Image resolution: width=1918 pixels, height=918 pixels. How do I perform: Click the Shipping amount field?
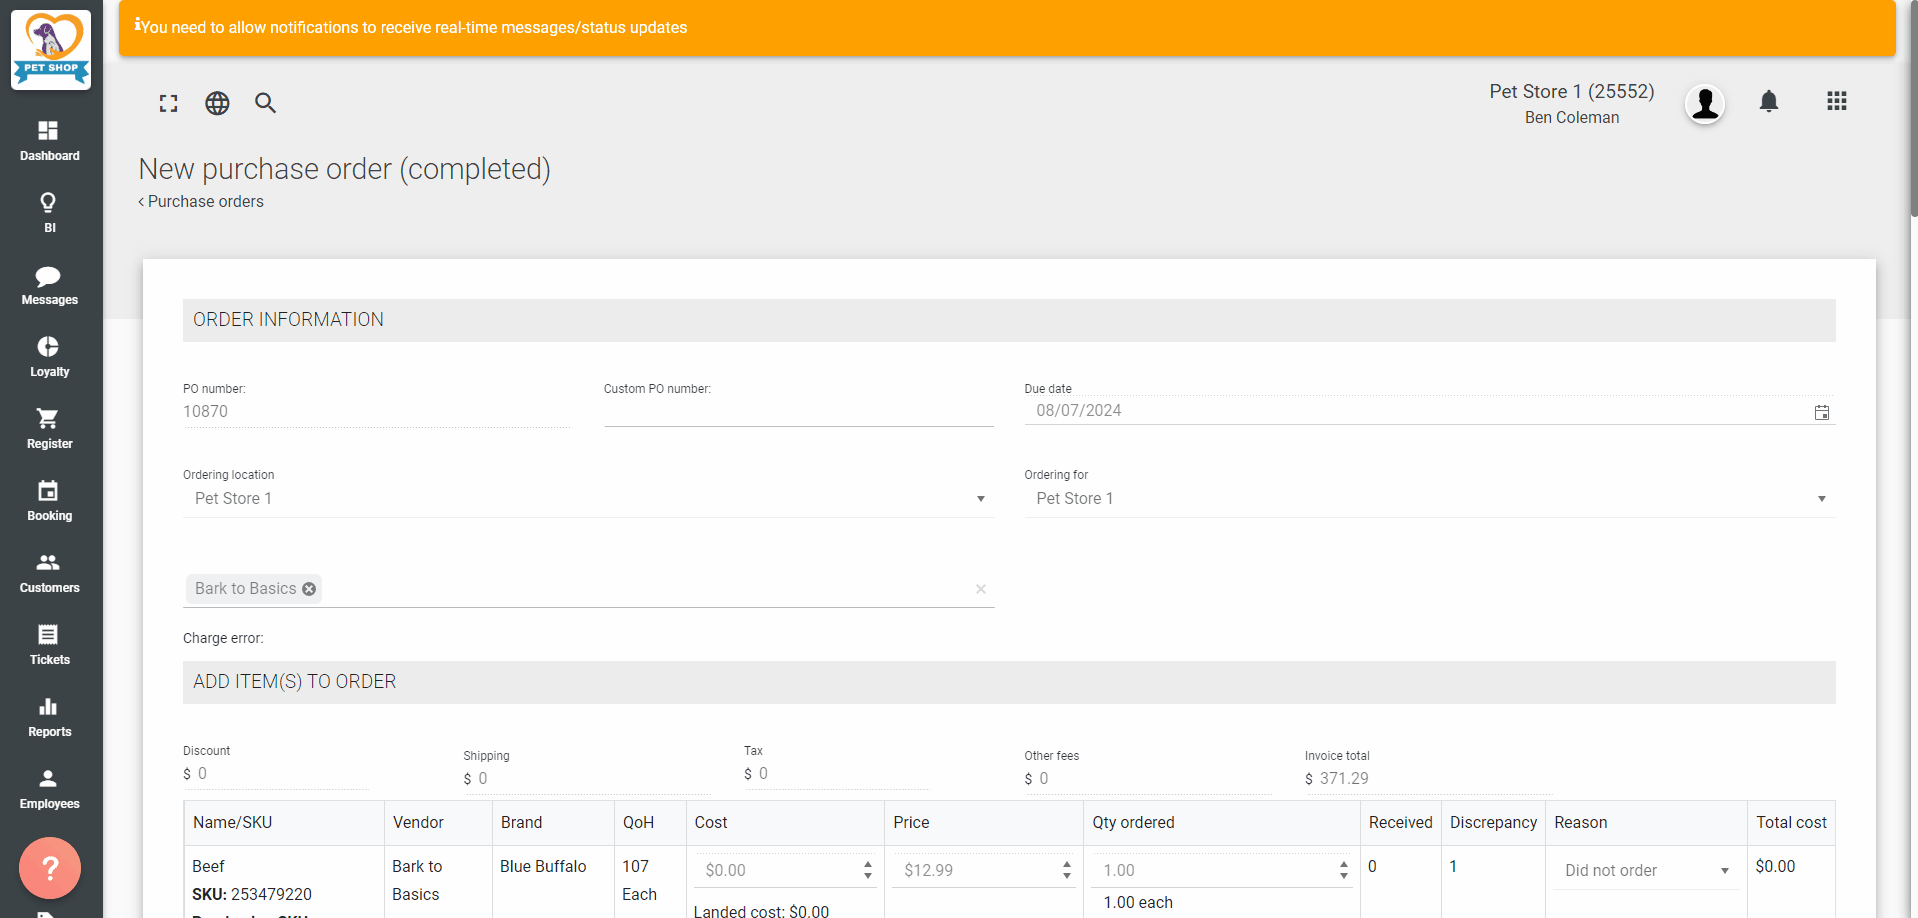593,779
